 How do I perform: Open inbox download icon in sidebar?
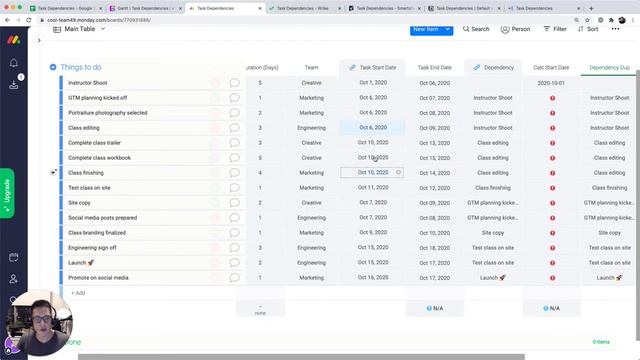(13, 84)
